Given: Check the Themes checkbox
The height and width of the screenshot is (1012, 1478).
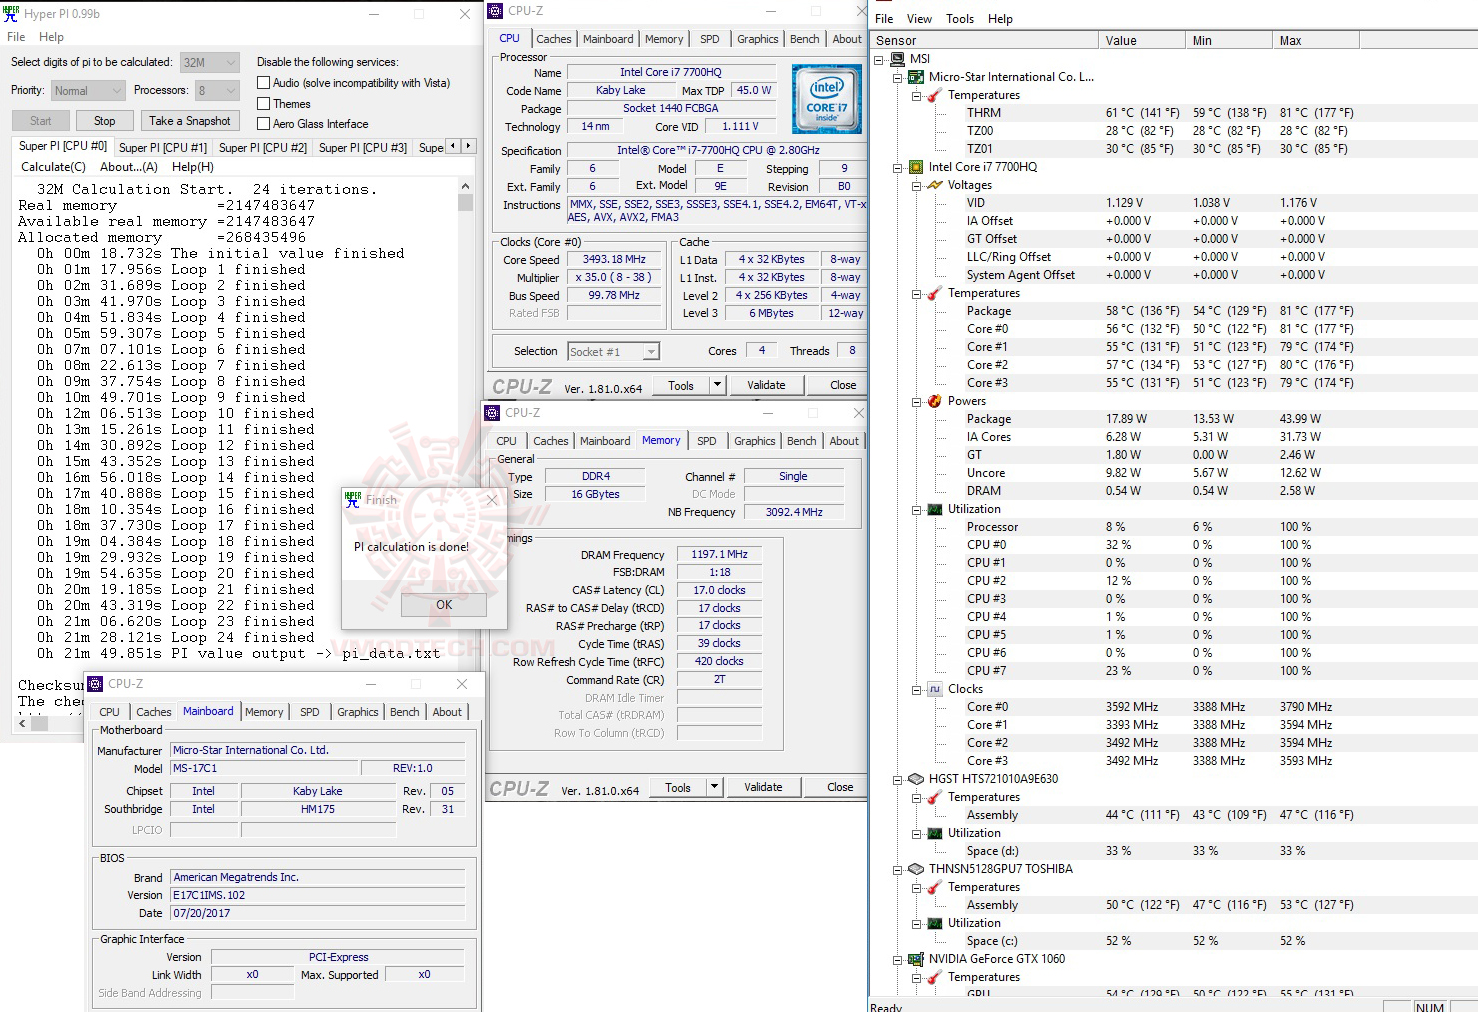Looking at the screenshot, I should [x=264, y=103].
